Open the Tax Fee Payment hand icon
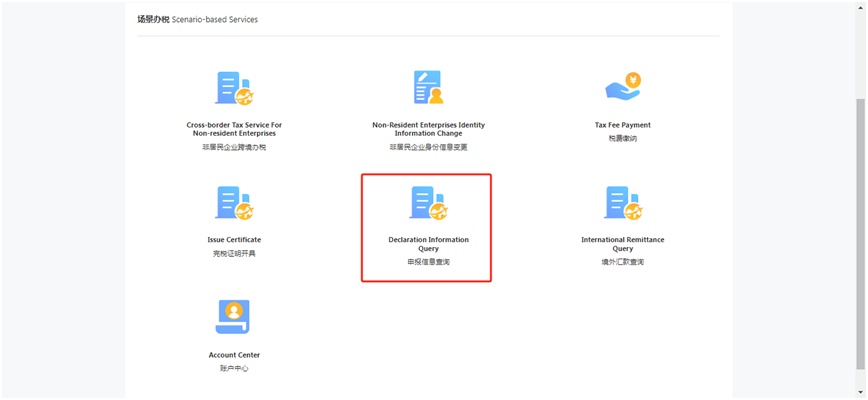 (623, 87)
